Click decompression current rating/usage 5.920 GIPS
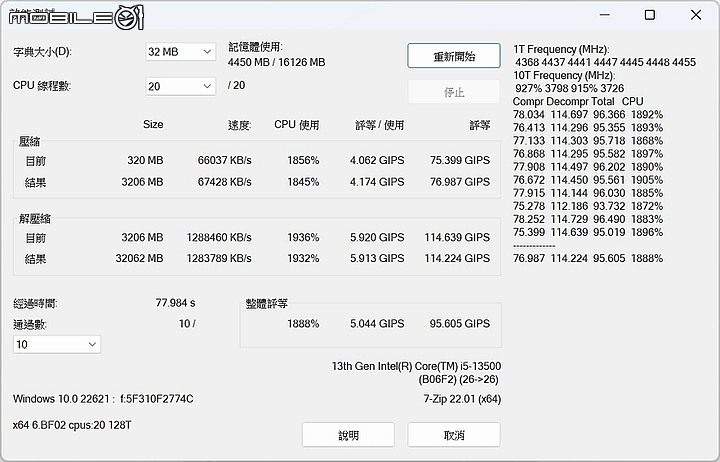 tap(377, 237)
